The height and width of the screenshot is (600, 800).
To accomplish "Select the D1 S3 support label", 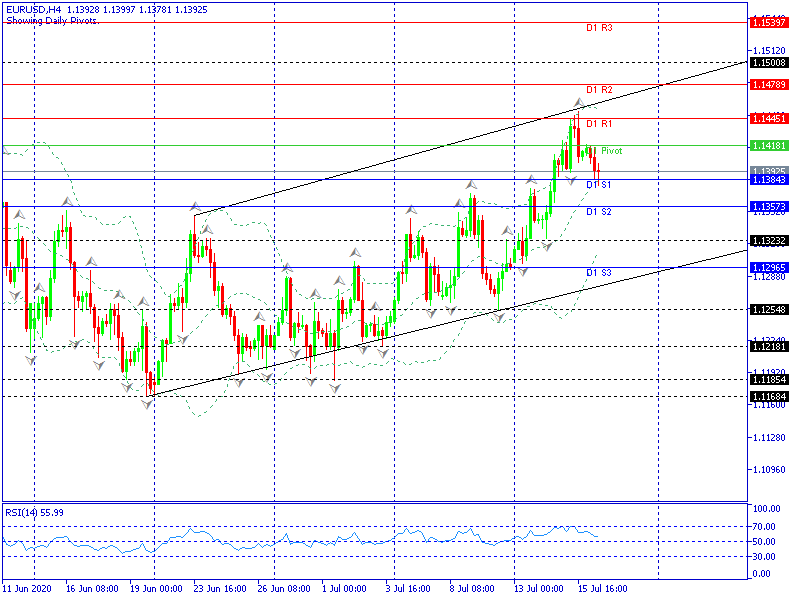I will [599, 273].
